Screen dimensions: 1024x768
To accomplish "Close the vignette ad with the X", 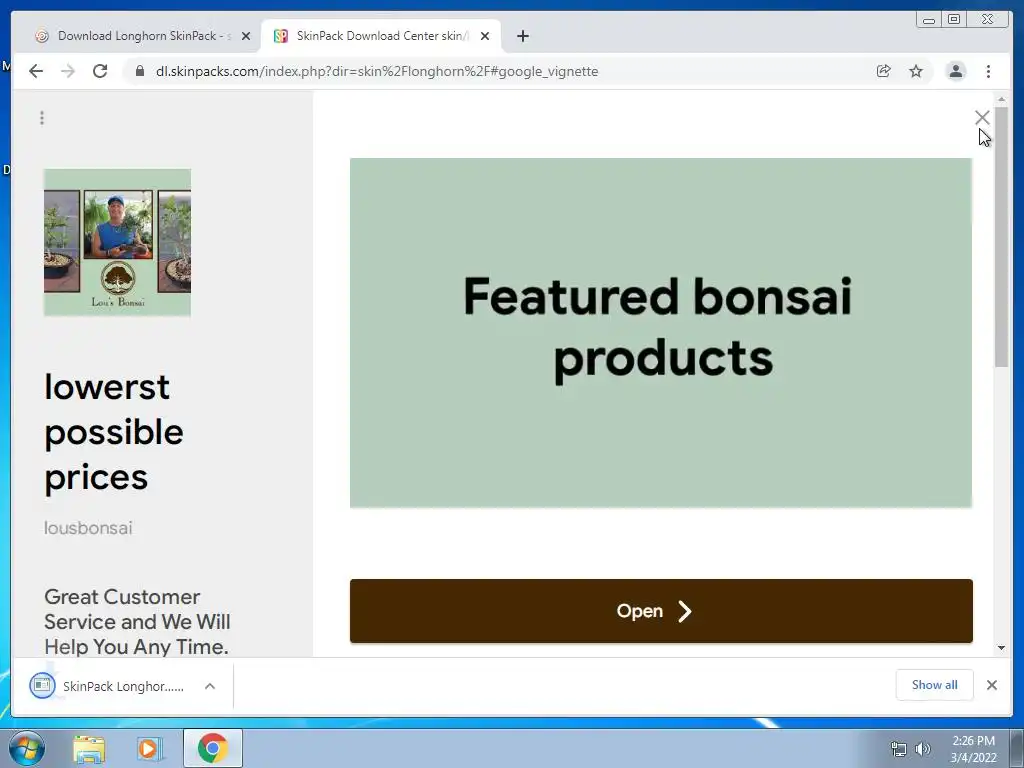I will 982,118.
